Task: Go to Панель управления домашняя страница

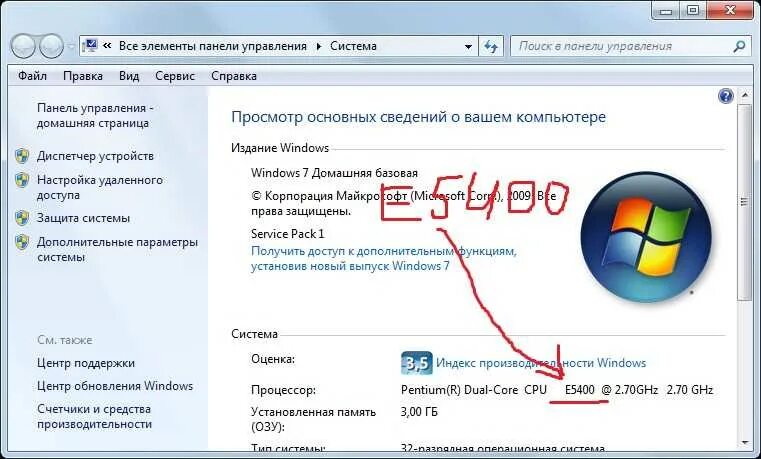Action: pos(95,115)
